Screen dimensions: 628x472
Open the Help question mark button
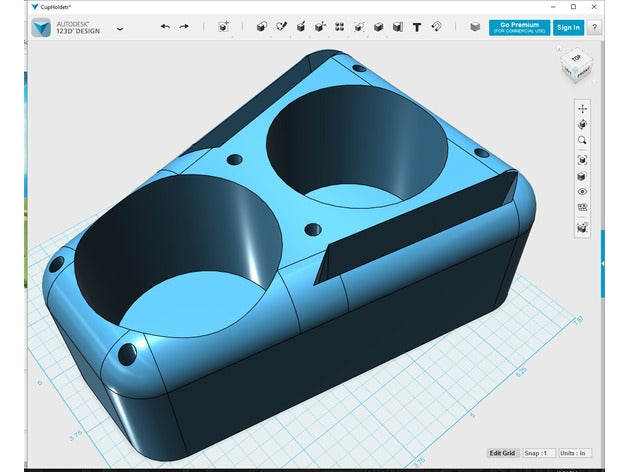595,28
